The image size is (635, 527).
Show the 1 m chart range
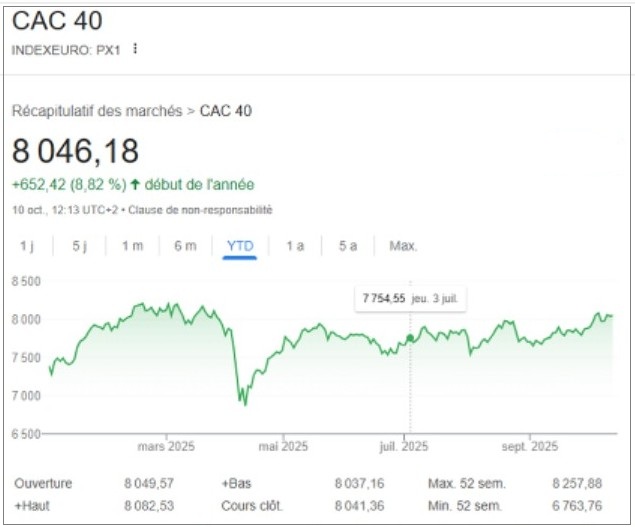point(132,246)
